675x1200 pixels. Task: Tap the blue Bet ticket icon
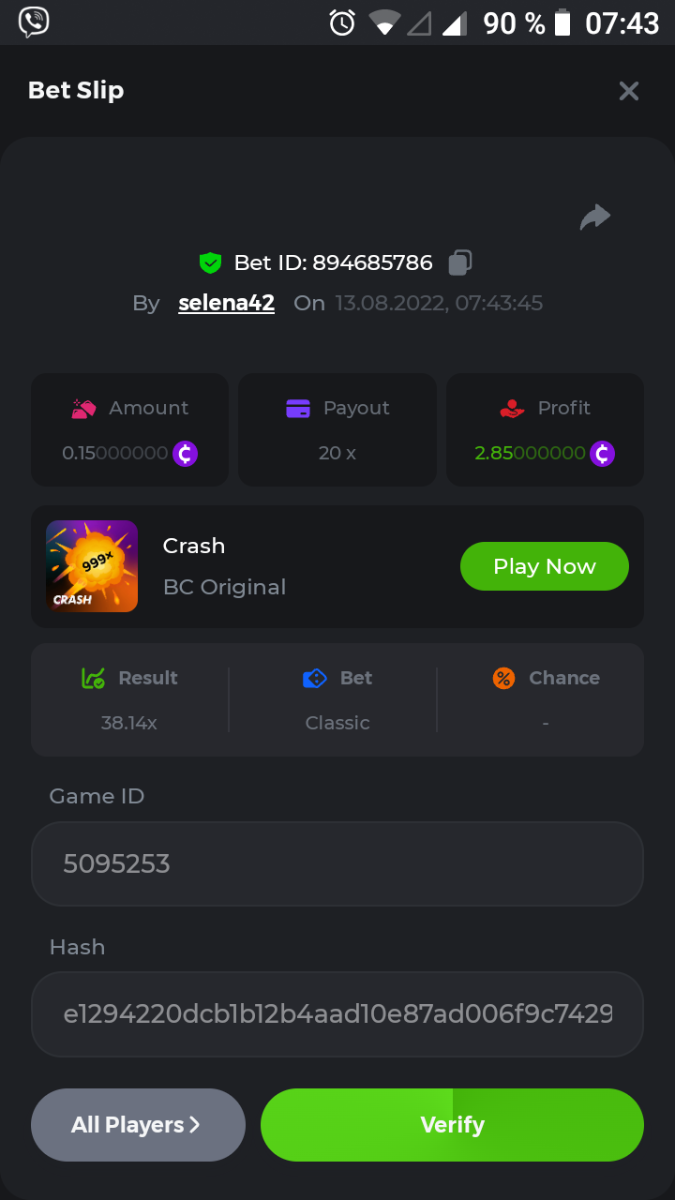click(314, 678)
